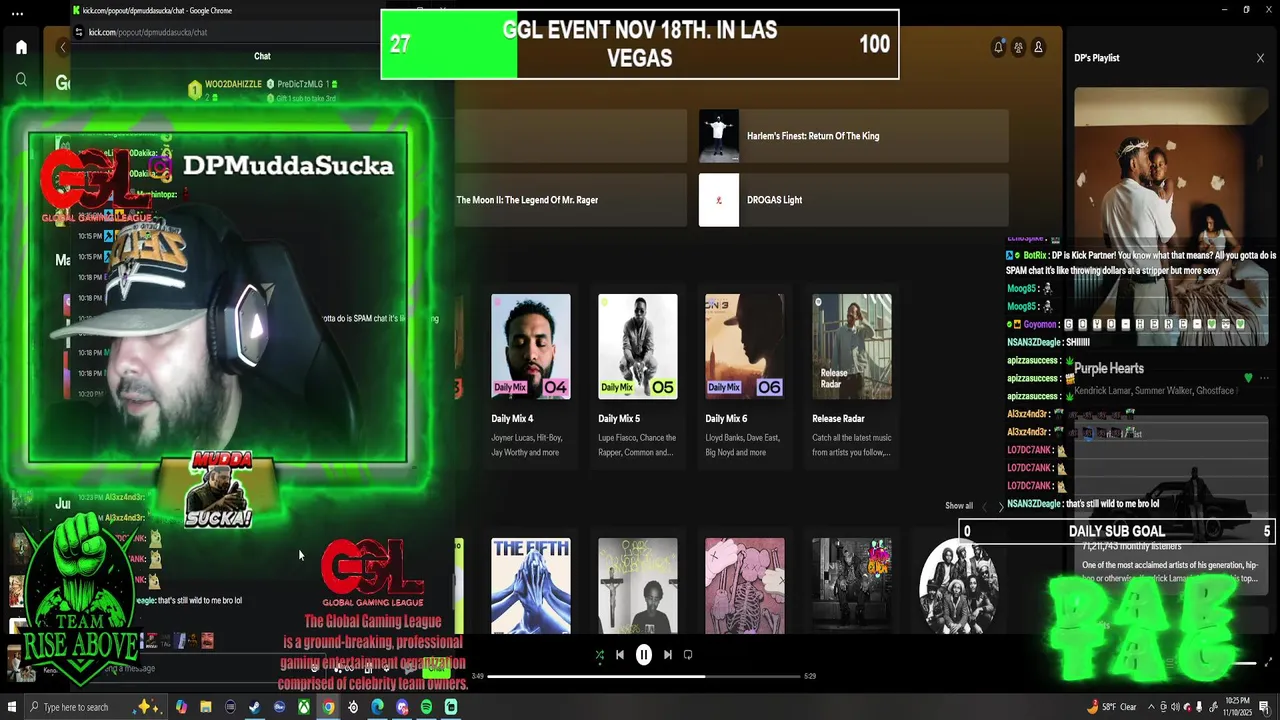The height and width of the screenshot is (720, 1280).
Task: Open more options next to Purple Hearts
Action: [x=1264, y=378]
